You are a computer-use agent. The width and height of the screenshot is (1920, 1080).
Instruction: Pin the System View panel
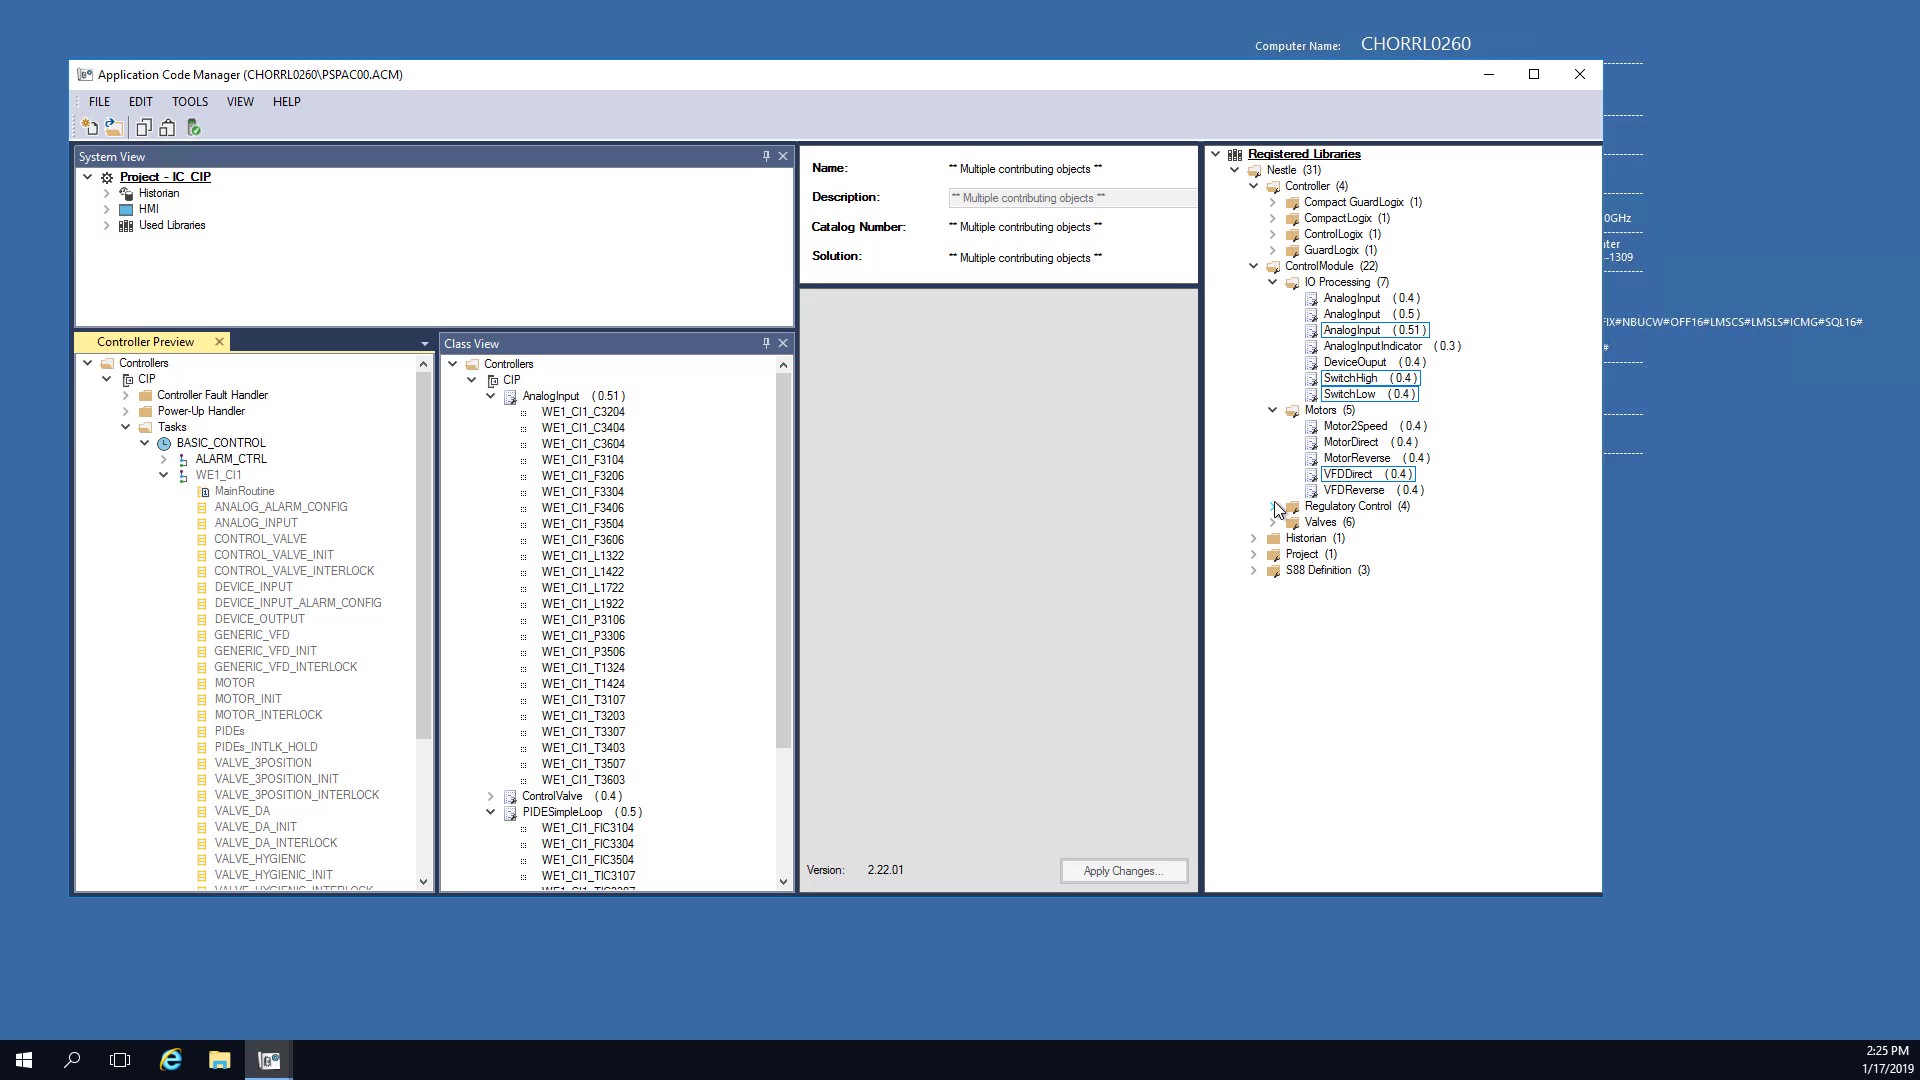767,156
